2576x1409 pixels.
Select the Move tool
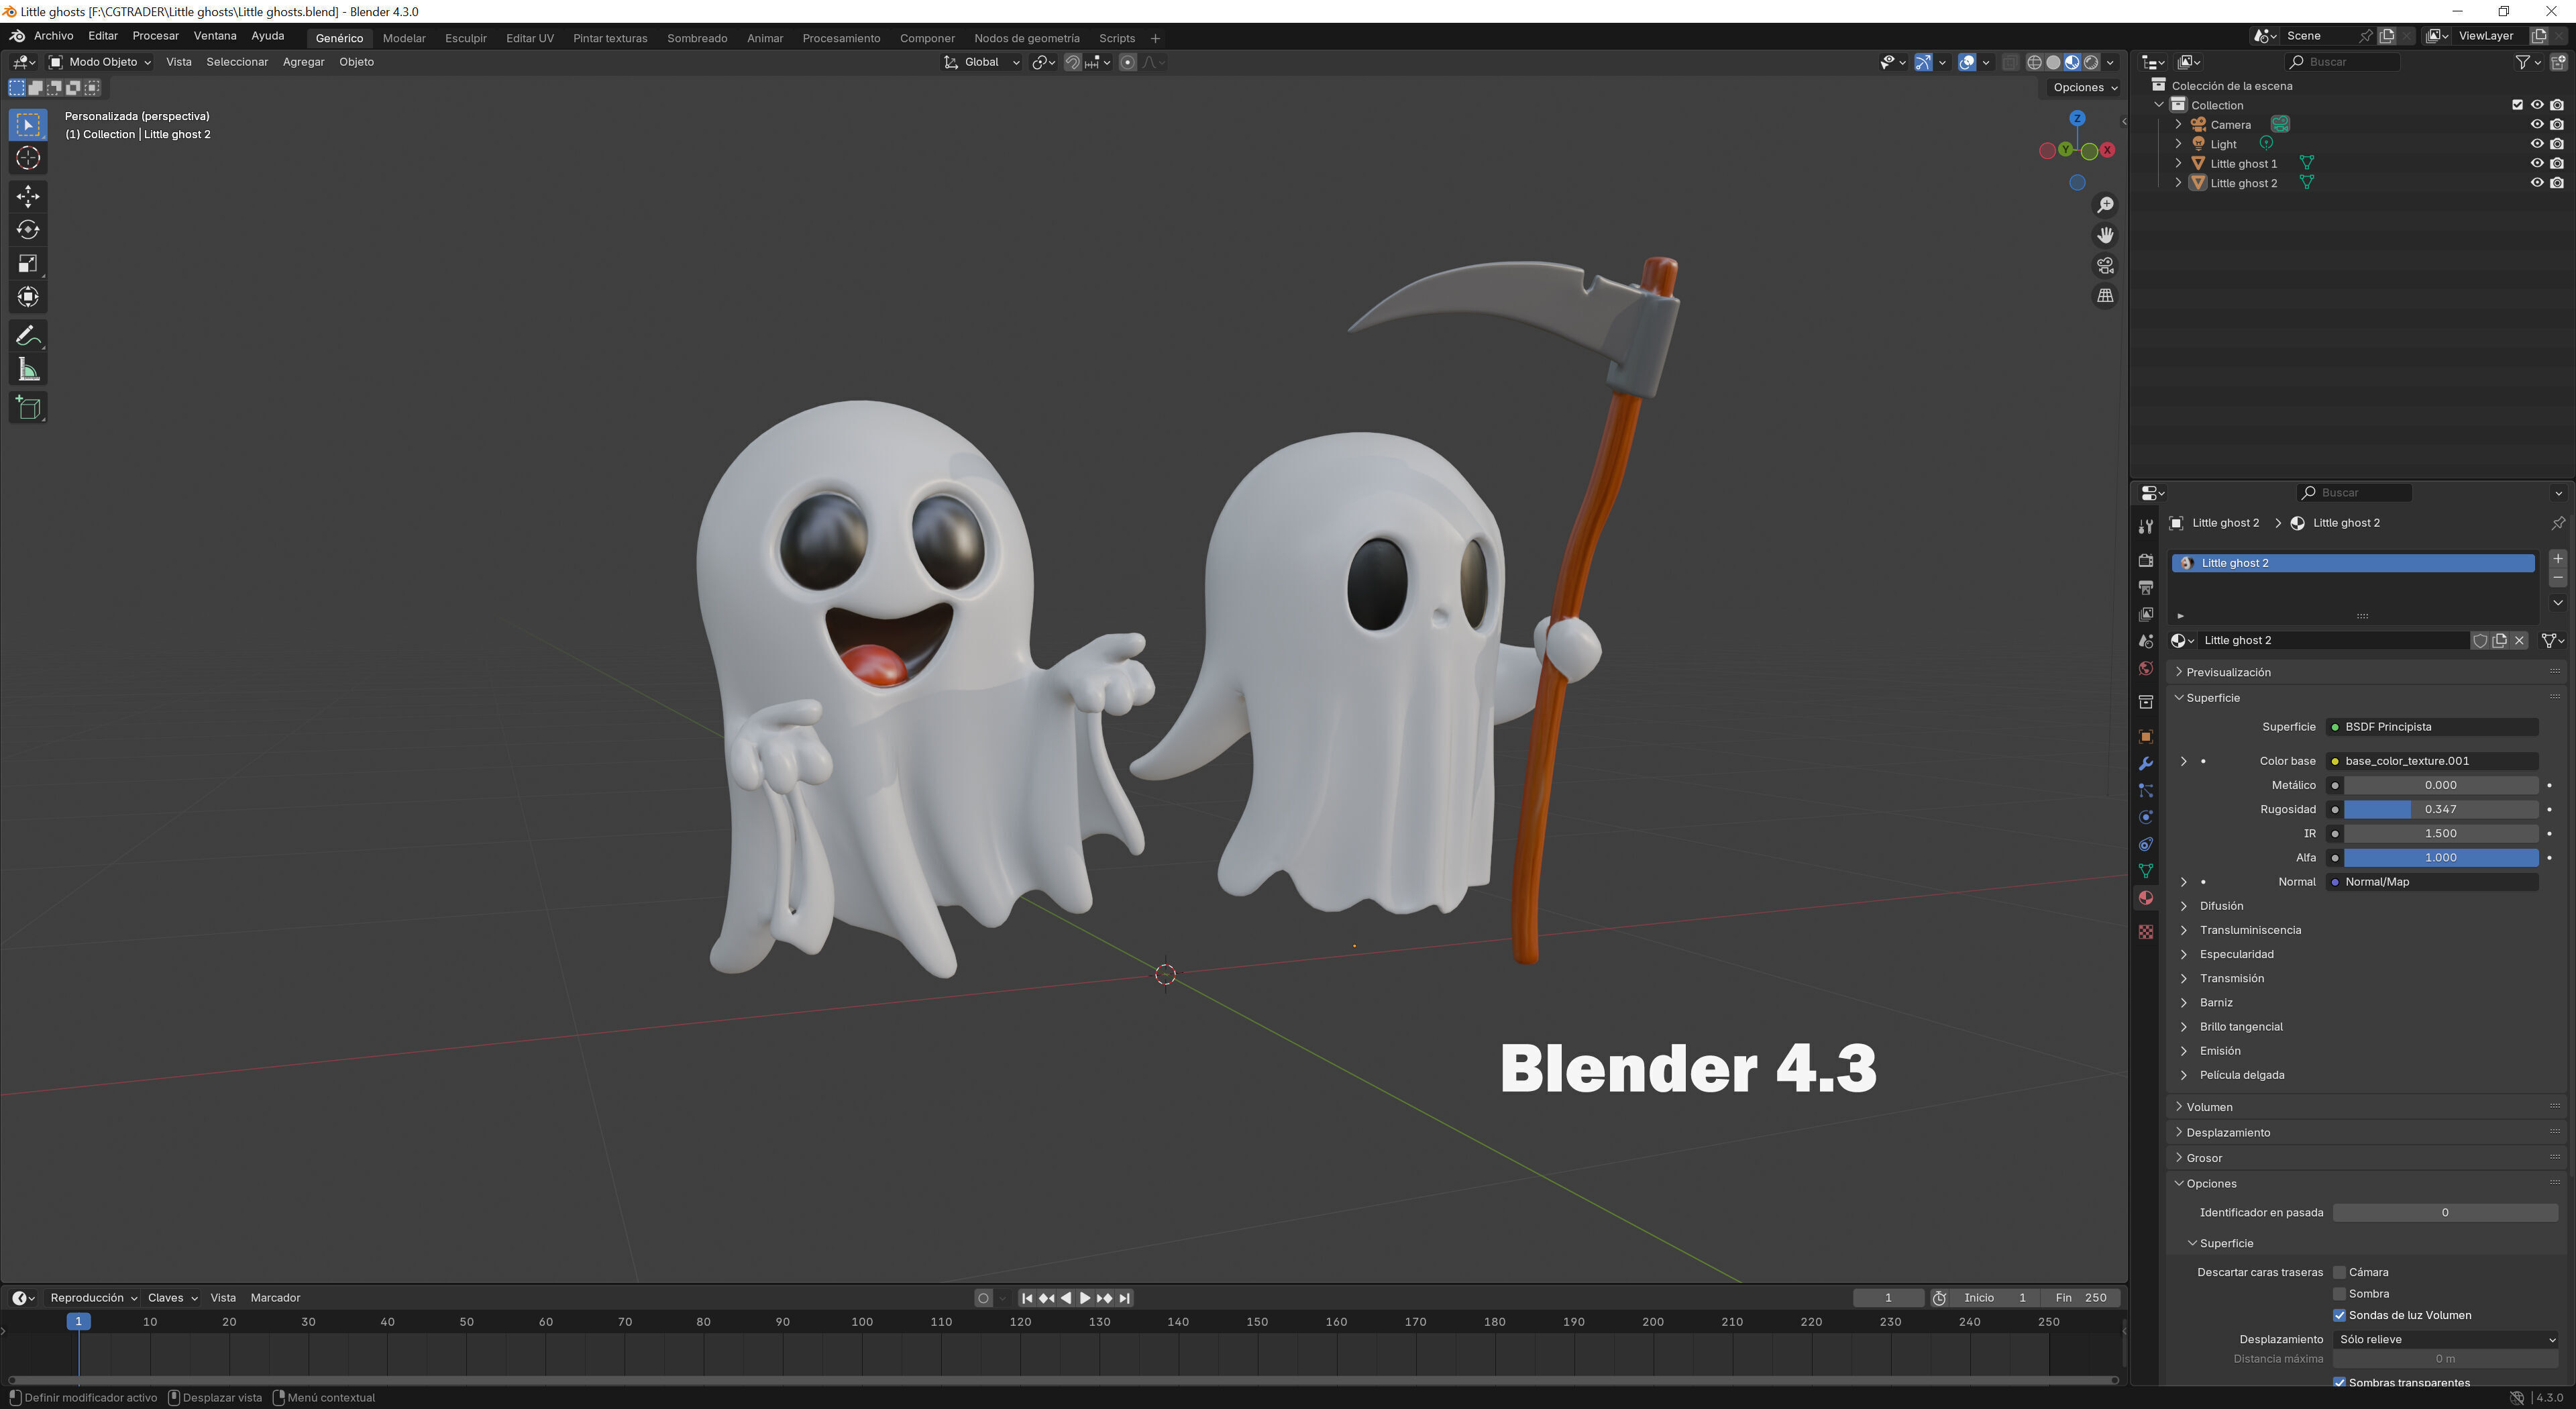coord(28,196)
